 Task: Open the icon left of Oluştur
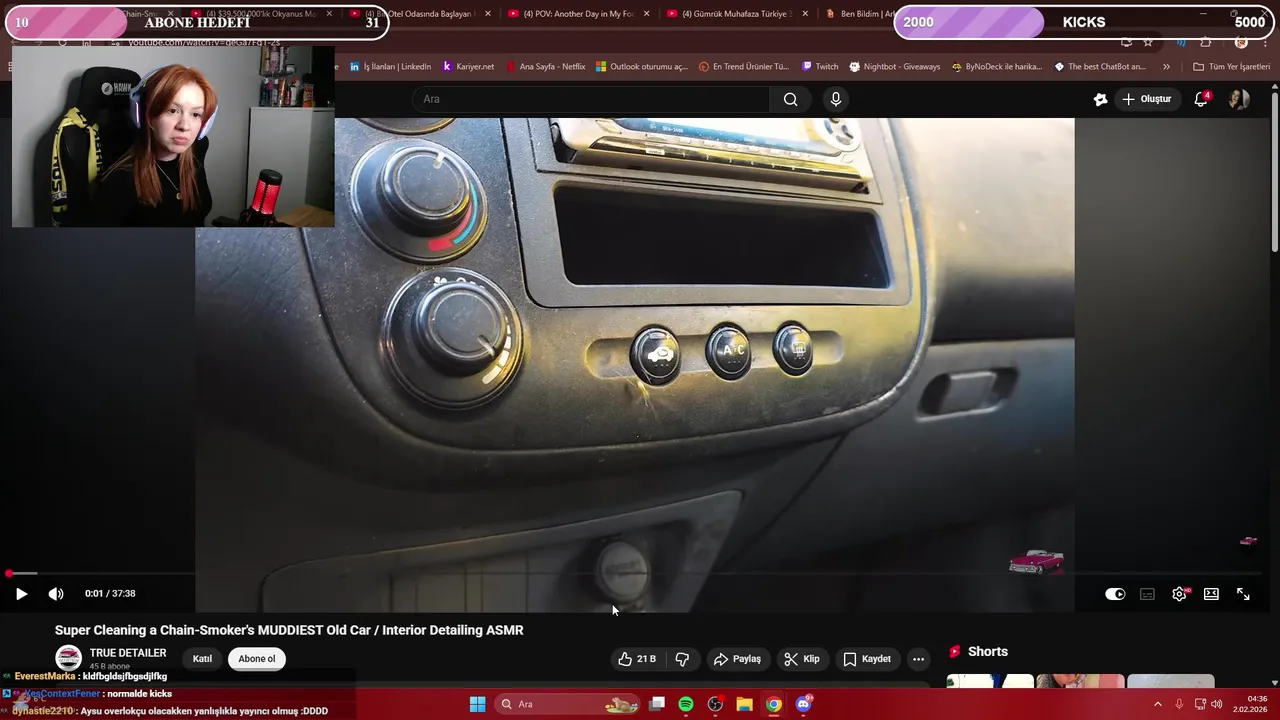(x=1100, y=99)
